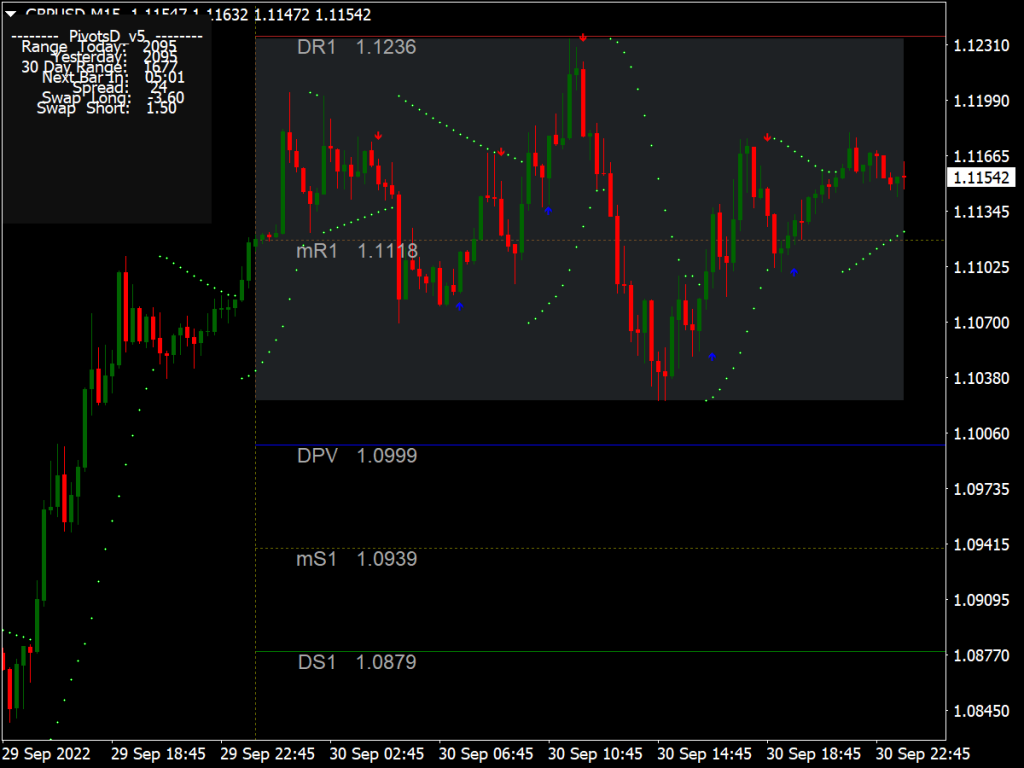Toggle the mS1 support level at 1.0939
Image resolution: width=1024 pixels, height=768 pixels.
point(316,559)
